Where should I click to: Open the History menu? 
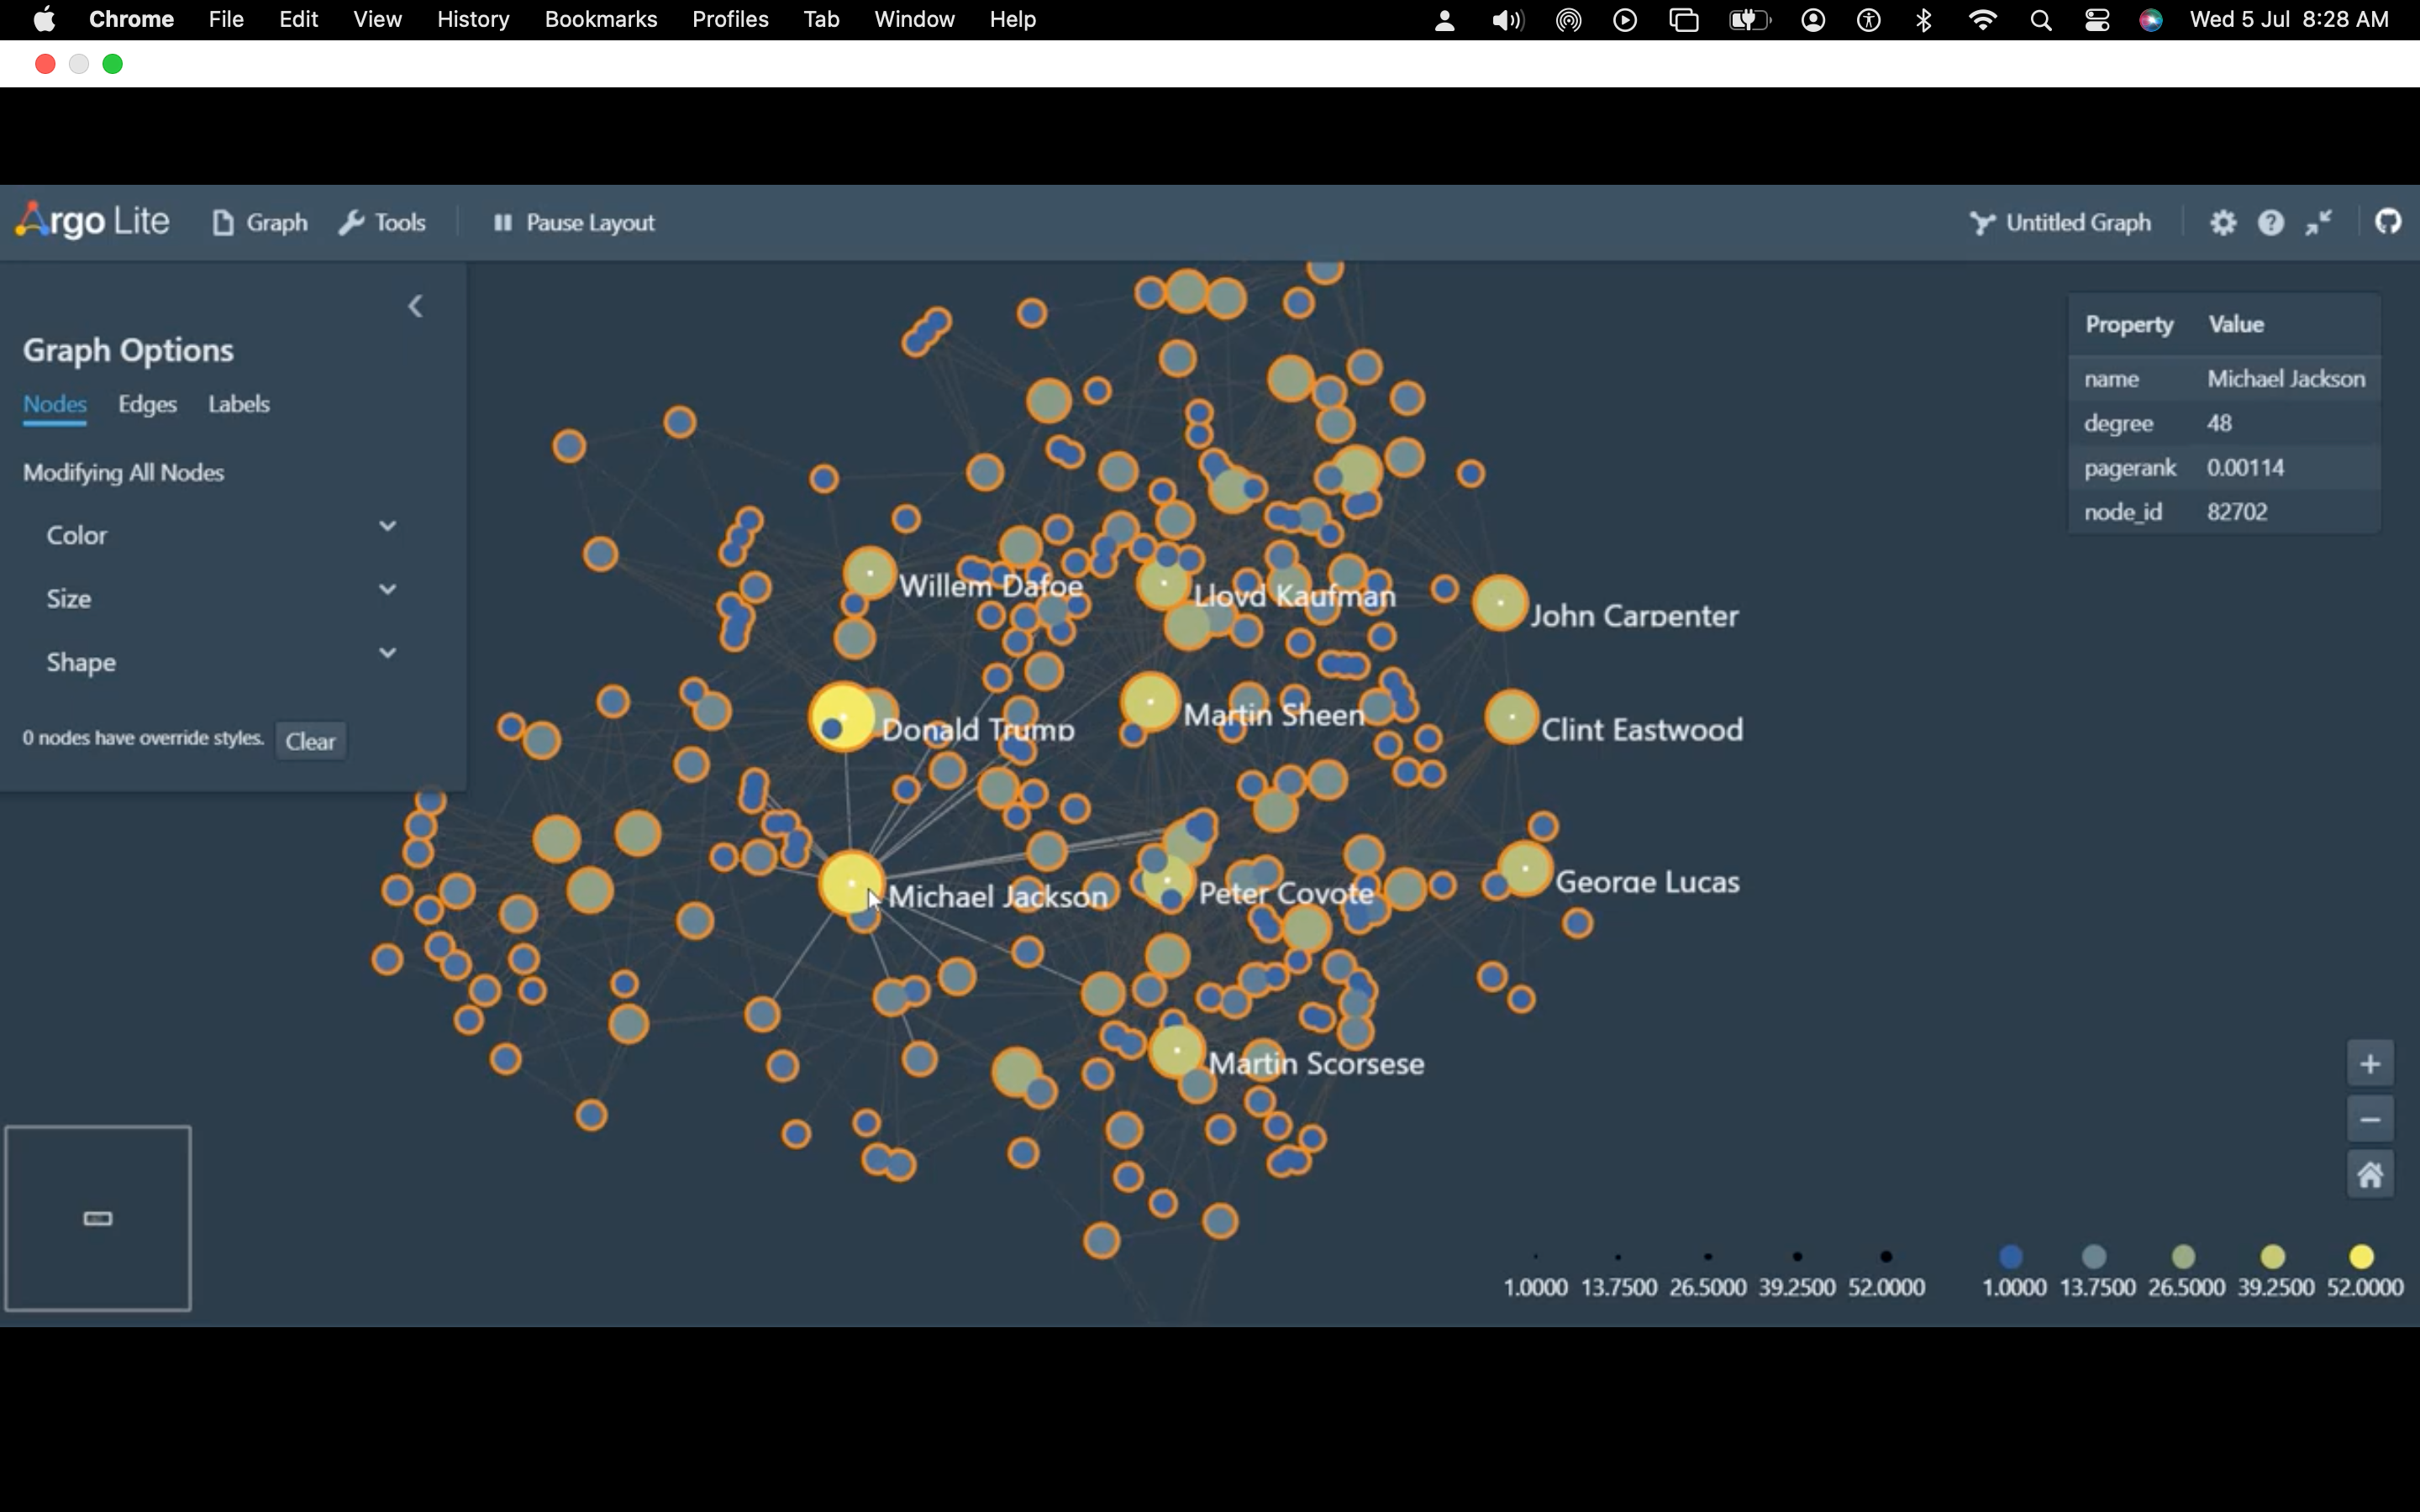coord(473,19)
